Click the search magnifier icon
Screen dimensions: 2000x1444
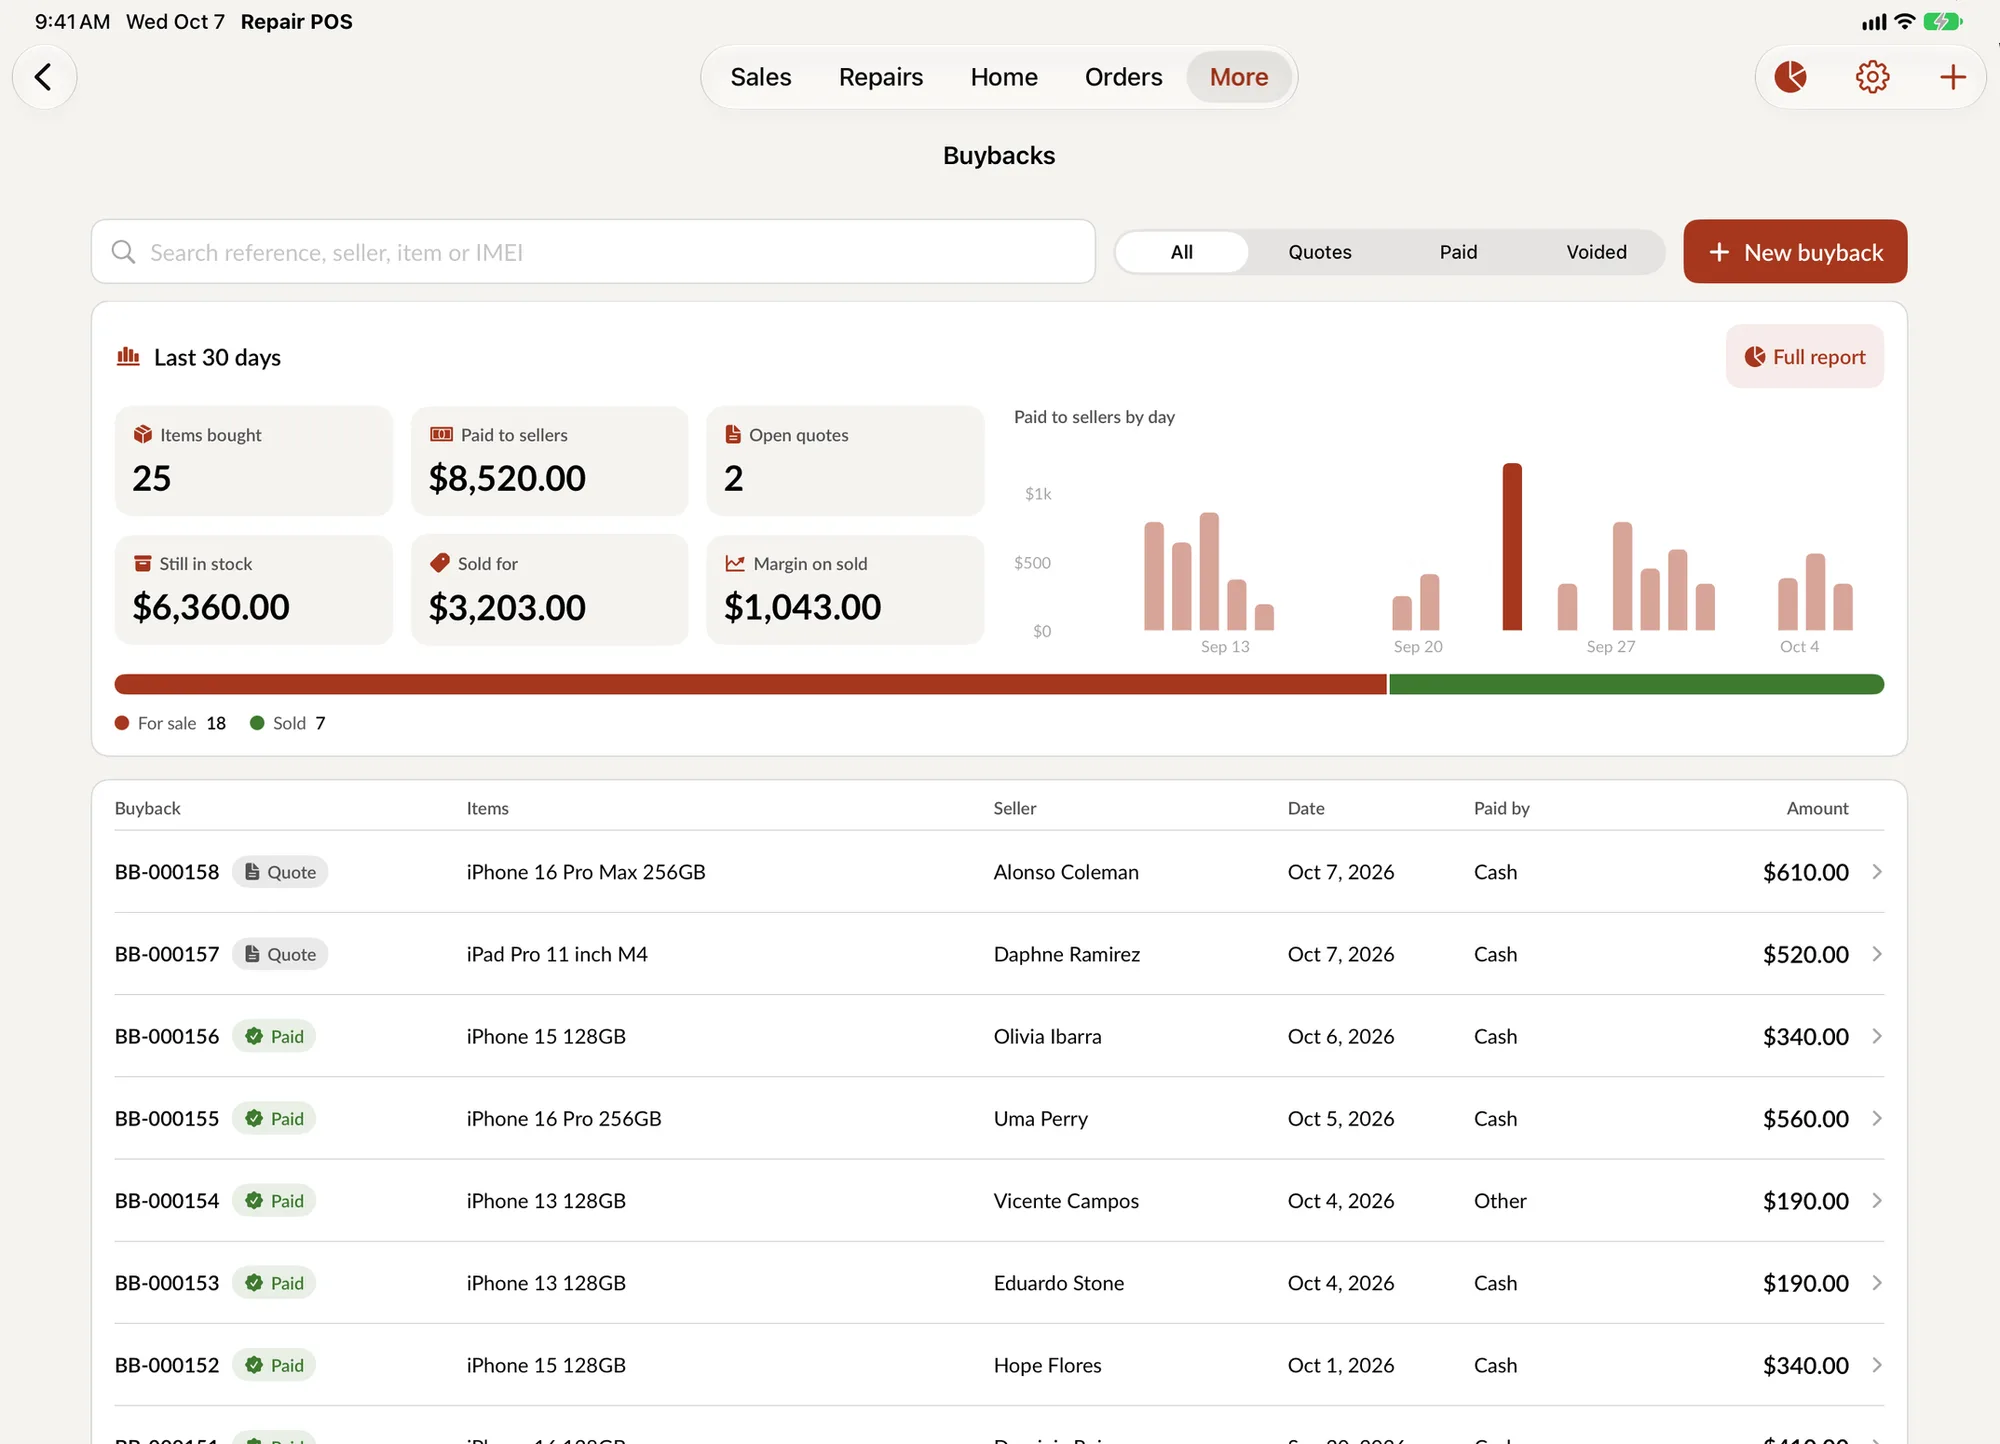click(x=123, y=252)
